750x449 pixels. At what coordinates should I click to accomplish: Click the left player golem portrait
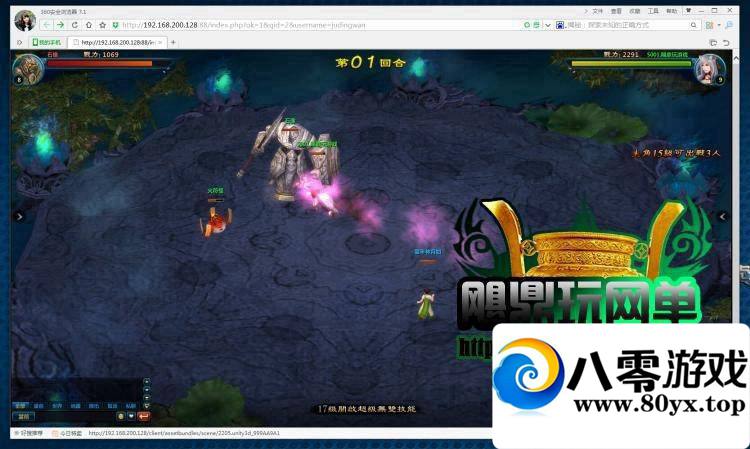[28, 69]
